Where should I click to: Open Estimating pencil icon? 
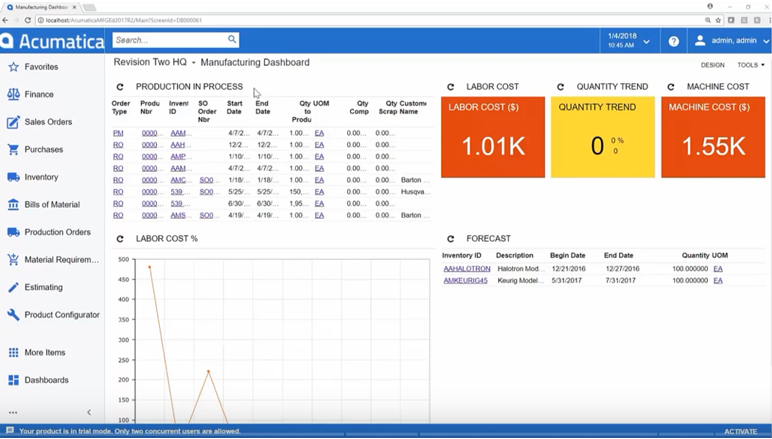tap(13, 287)
